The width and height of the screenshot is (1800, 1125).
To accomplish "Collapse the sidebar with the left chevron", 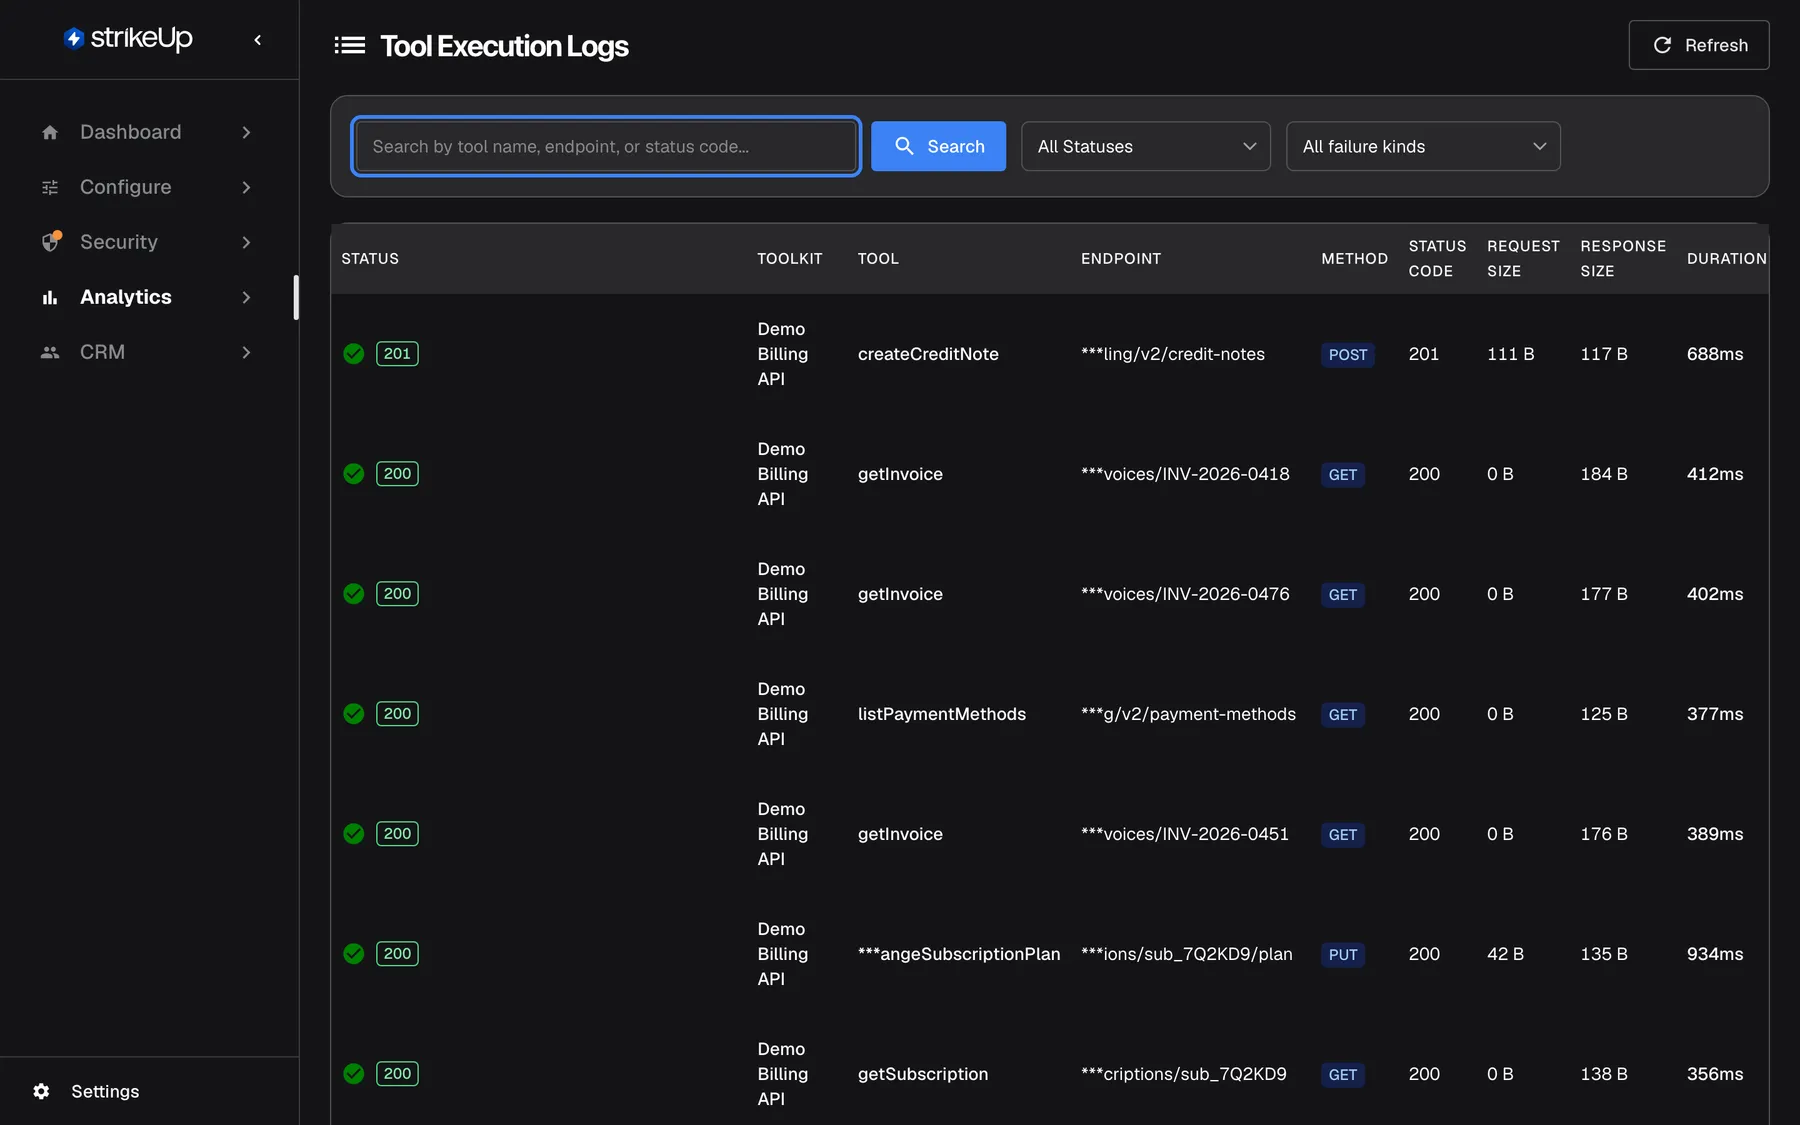I will 258,40.
